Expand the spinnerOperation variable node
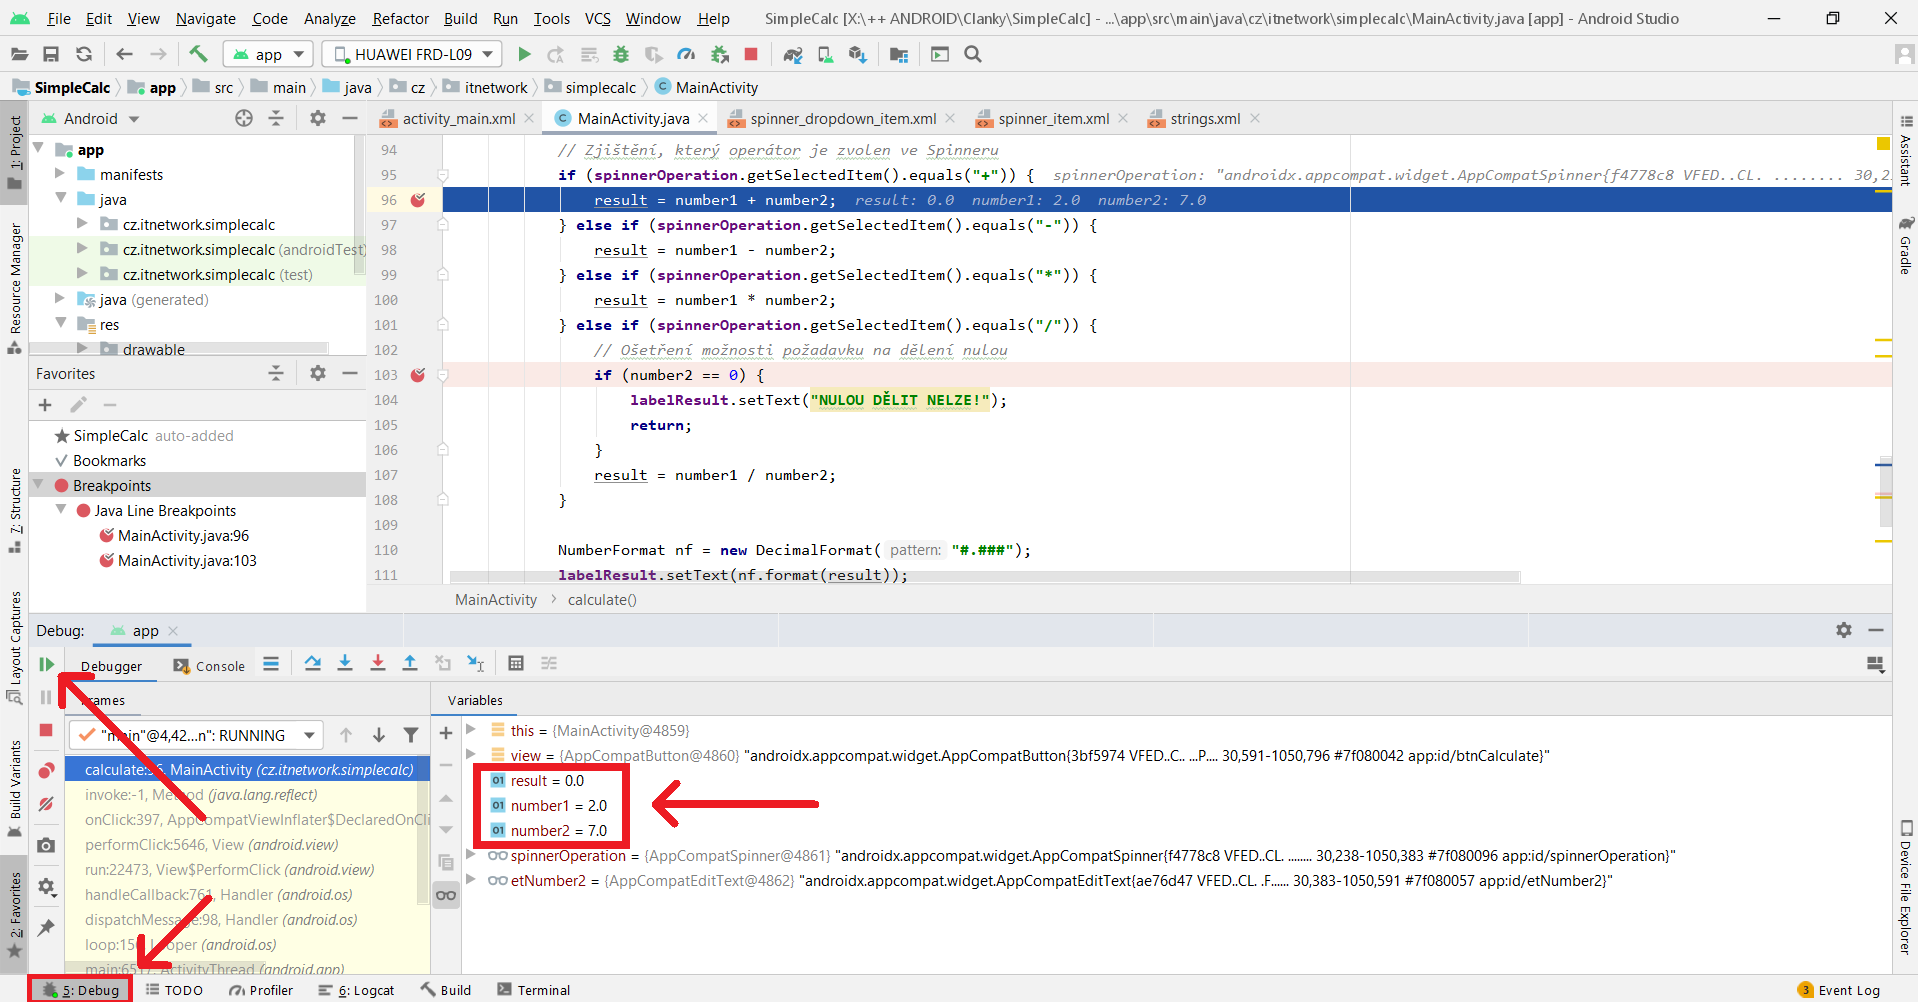The width and height of the screenshot is (1918, 1002). pos(471,855)
